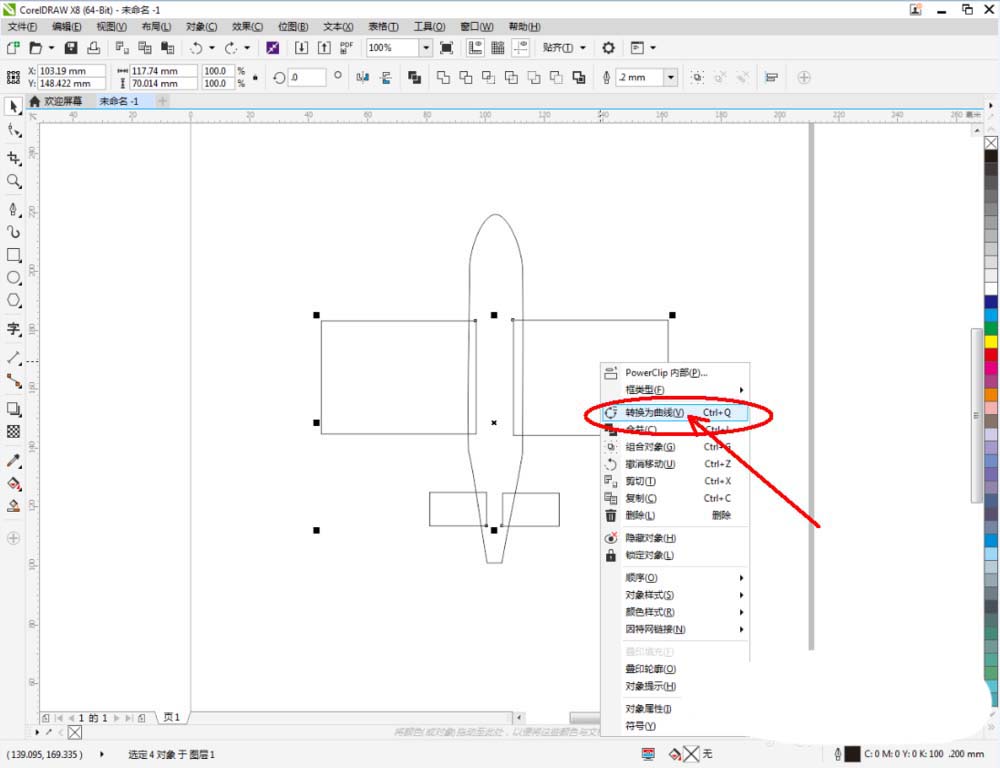Click PowerClip 内部(P) entry

[x=675, y=373]
